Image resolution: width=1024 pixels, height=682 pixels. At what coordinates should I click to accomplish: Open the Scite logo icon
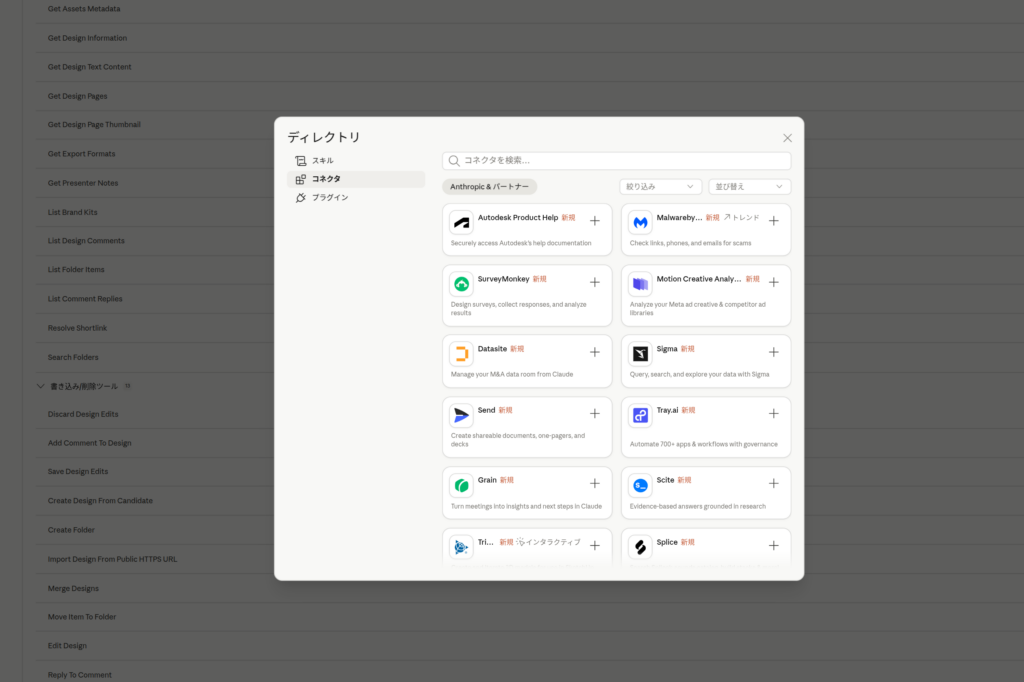(640, 485)
